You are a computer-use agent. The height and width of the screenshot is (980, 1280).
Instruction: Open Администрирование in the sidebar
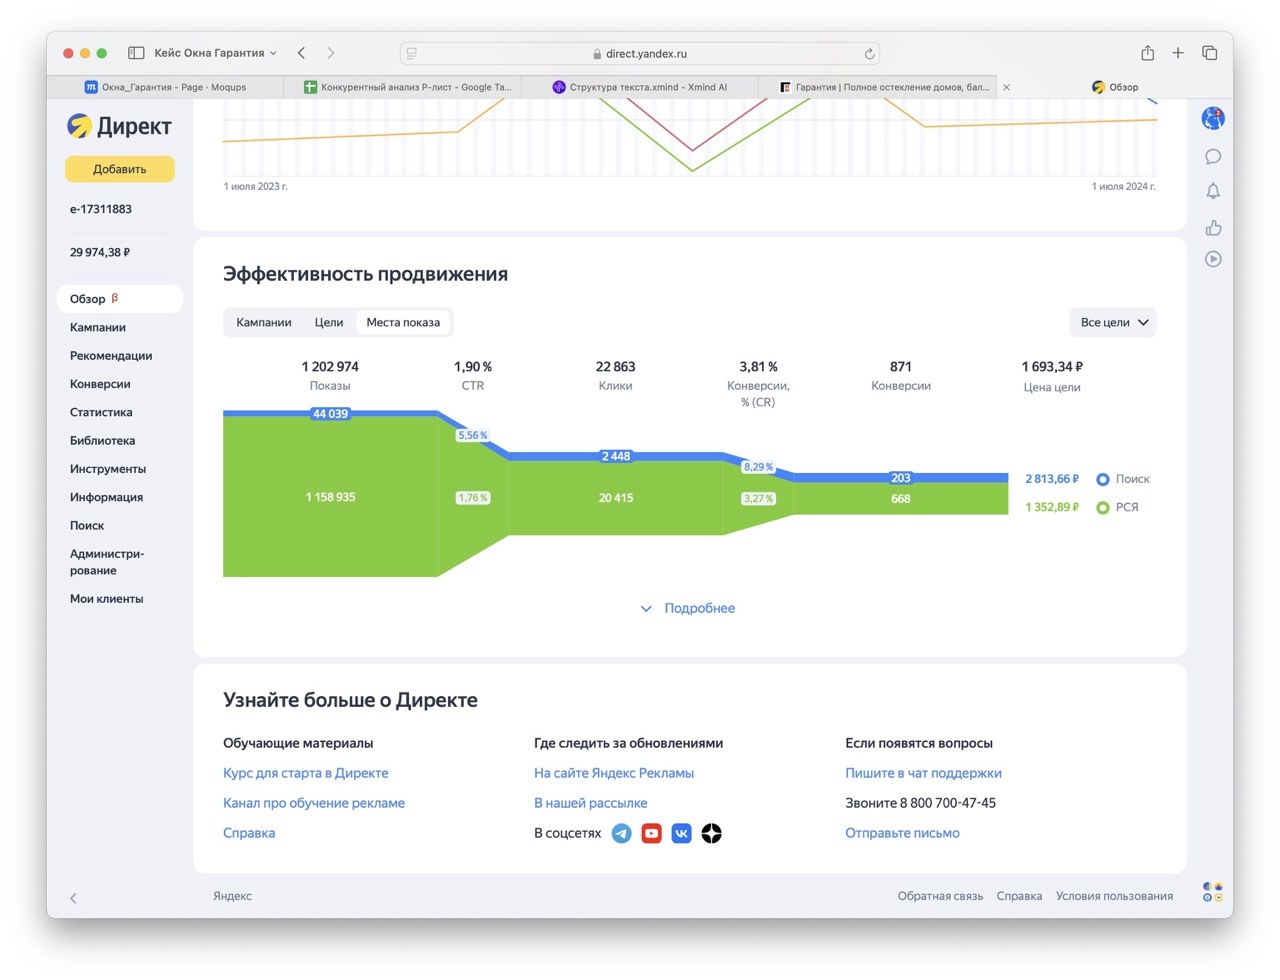pyautogui.click(x=107, y=562)
